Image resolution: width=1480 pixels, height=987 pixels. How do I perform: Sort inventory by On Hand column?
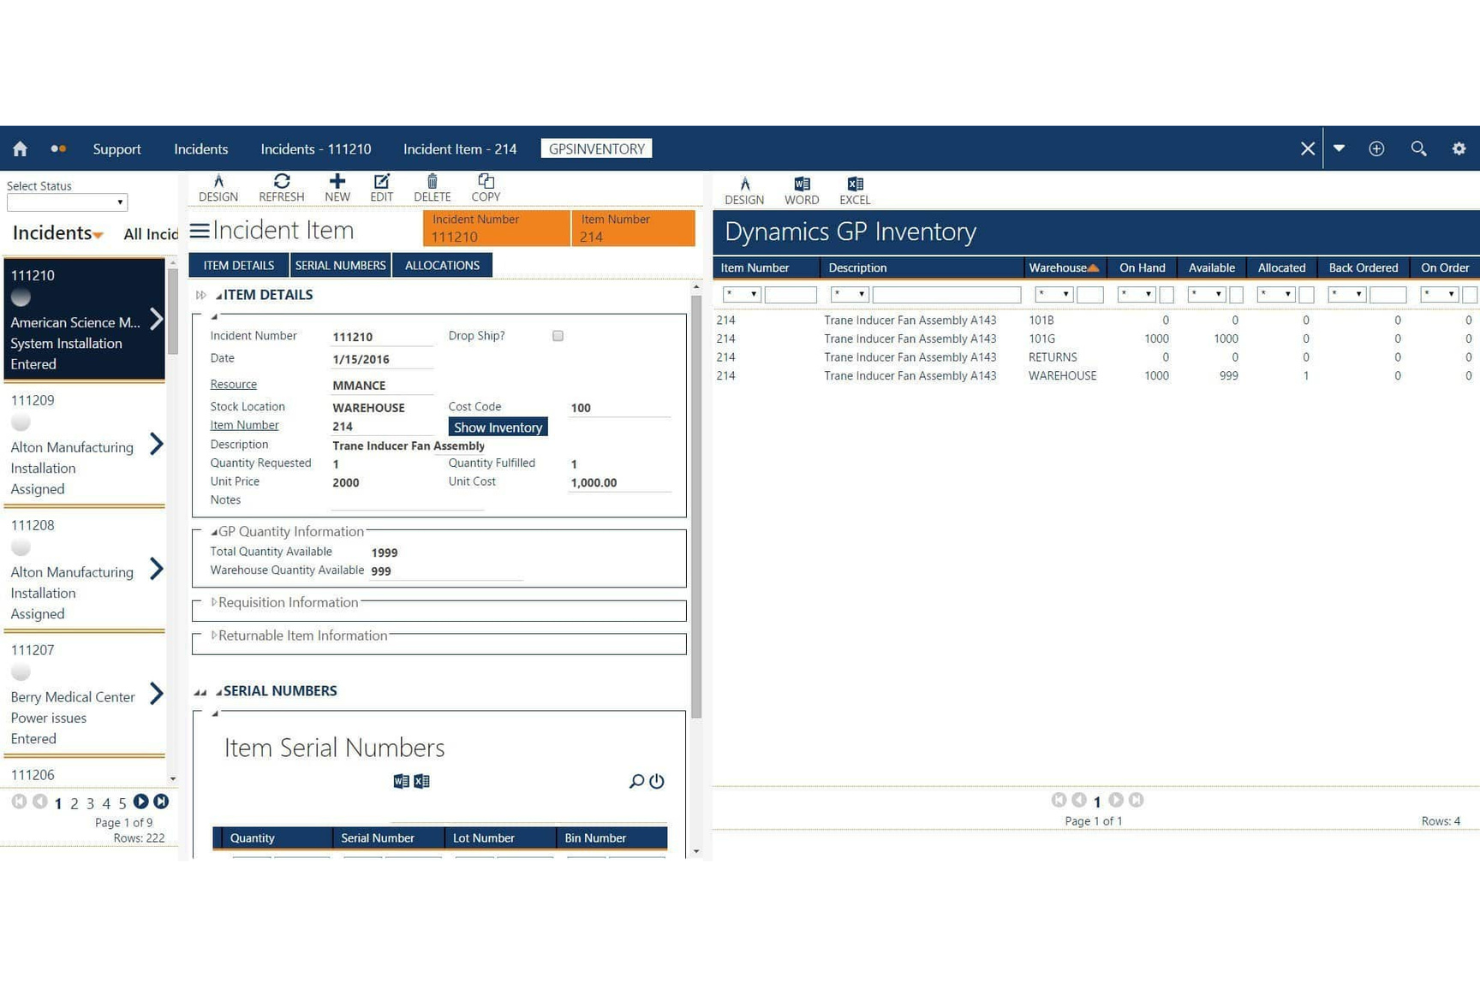(1142, 268)
